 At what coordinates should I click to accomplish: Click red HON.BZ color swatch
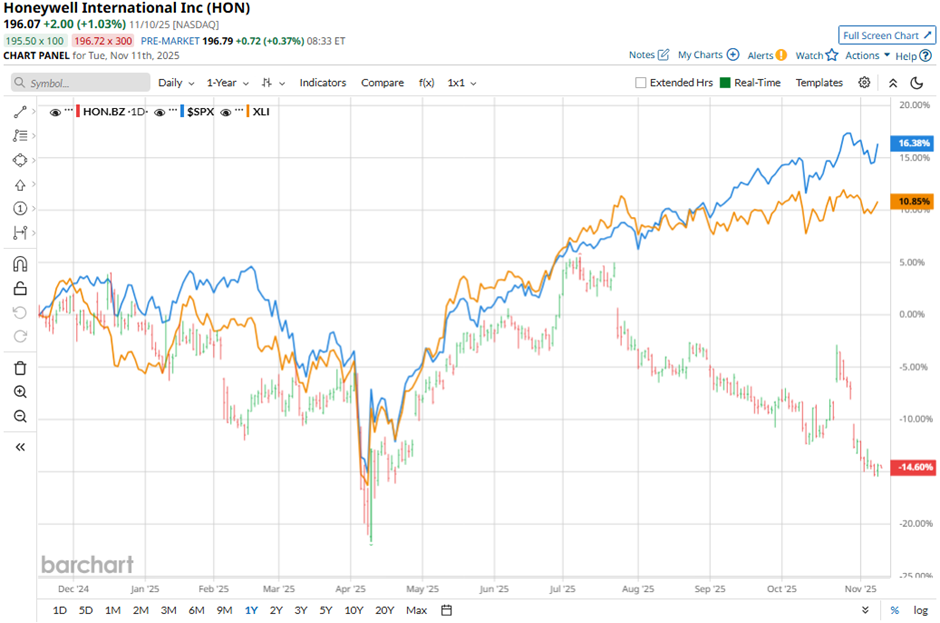[78, 112]
